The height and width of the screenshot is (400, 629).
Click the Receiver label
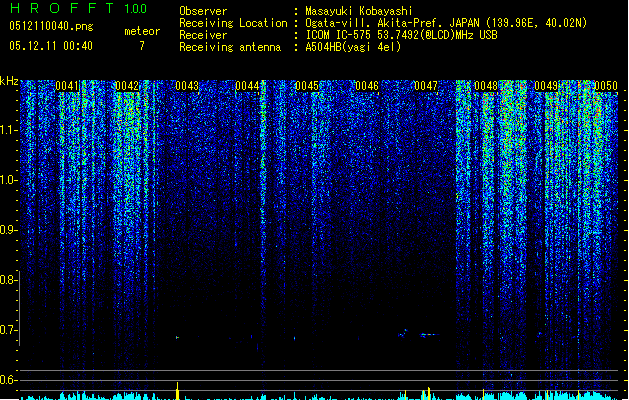pos(203,35)
